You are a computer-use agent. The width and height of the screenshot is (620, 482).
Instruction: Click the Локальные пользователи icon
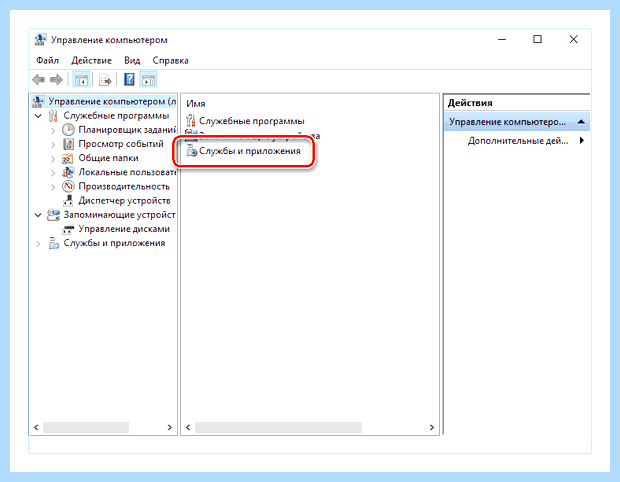tap(68, 172)
